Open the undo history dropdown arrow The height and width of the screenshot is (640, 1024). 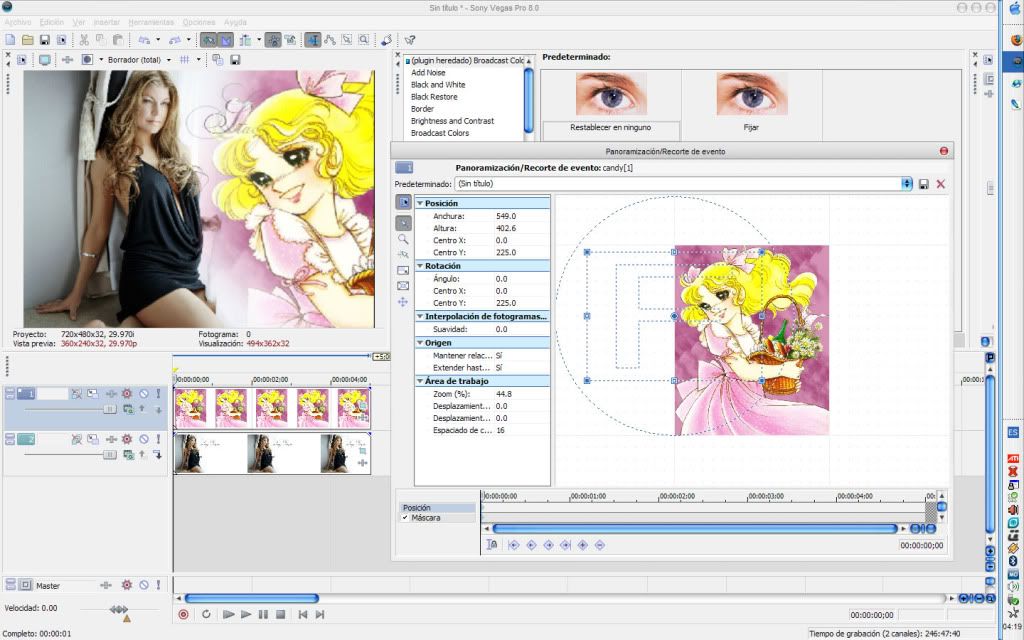point(158,40)
